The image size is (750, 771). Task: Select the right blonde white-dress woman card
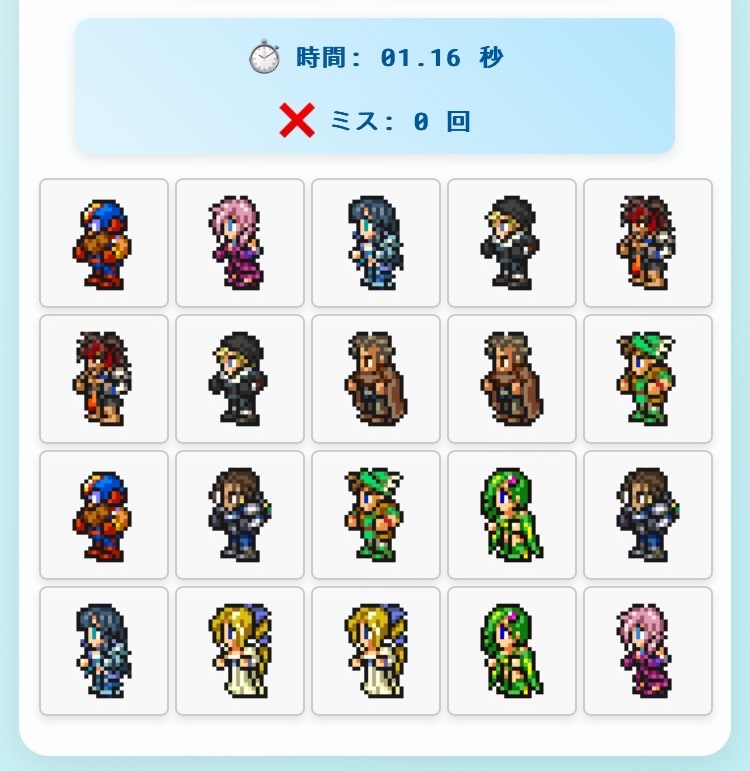coord(376,651)
